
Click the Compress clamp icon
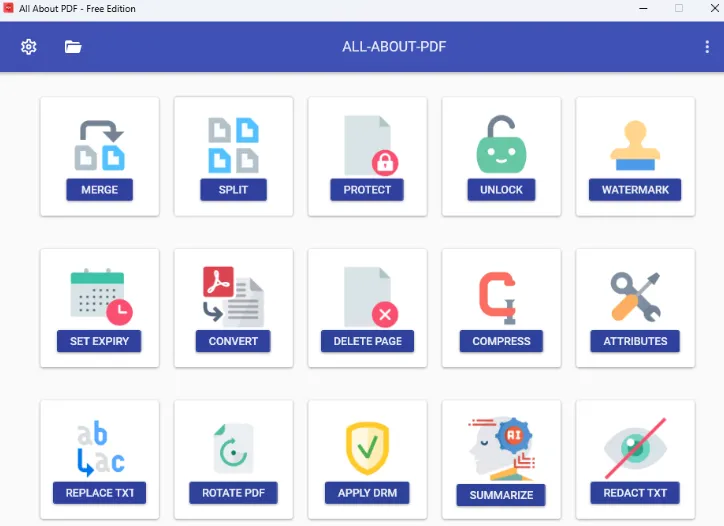[x=497, y=298]
